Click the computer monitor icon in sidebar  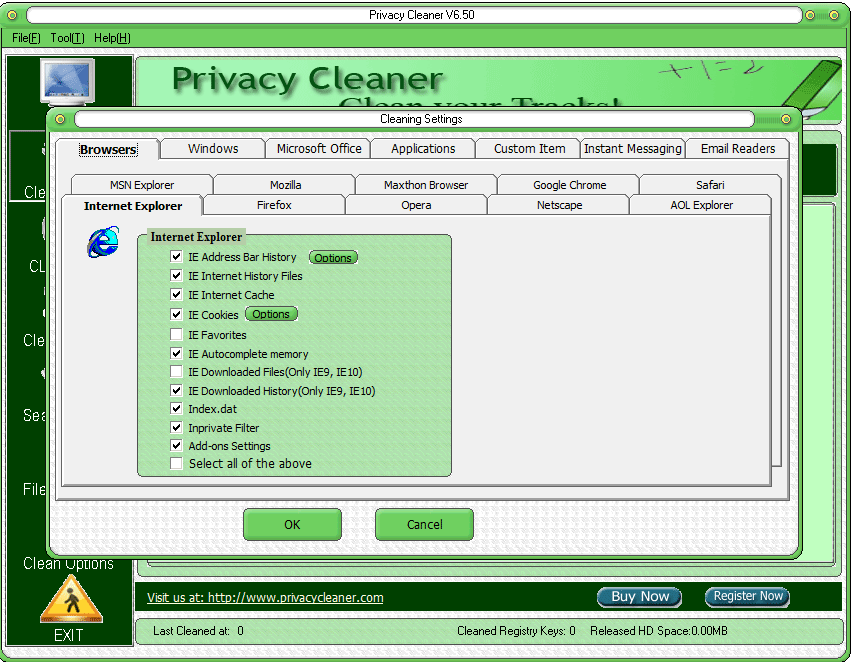coord(68,82)
